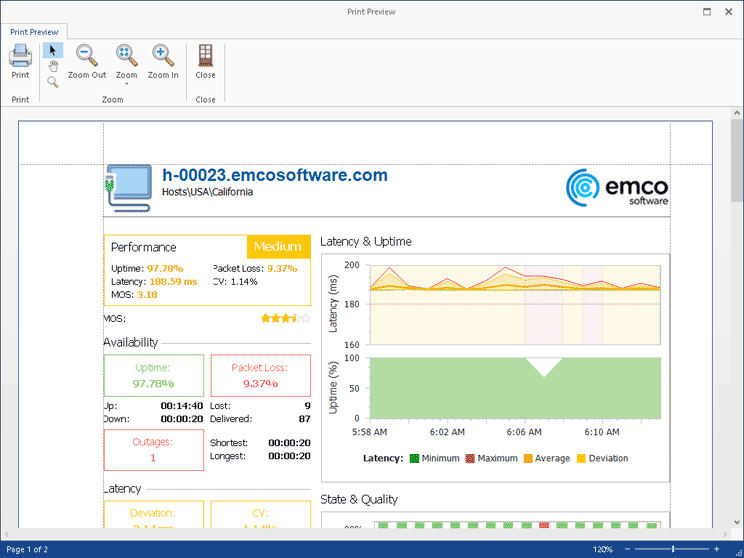Click the Uptime 97.78% green box
The width and height of the screenshot is (744, 558).
[154, 375]
